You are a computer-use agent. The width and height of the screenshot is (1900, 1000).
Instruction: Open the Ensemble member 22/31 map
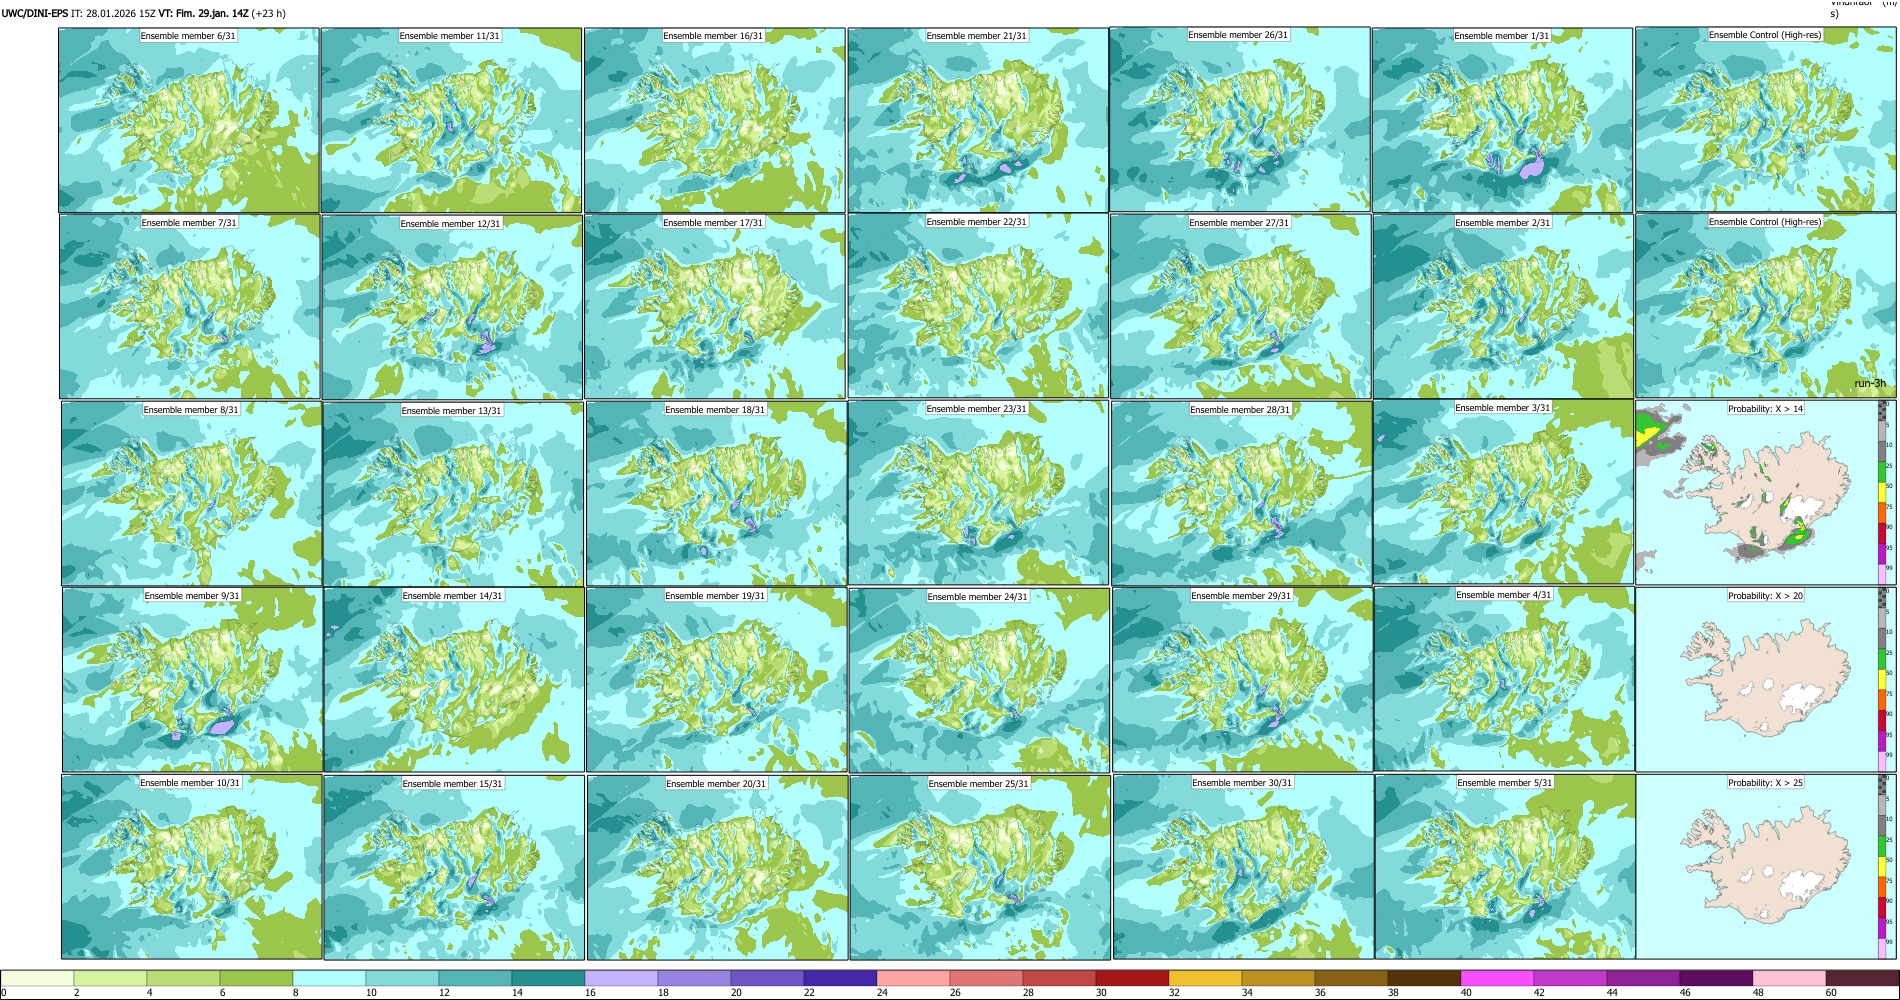(978, 306)
